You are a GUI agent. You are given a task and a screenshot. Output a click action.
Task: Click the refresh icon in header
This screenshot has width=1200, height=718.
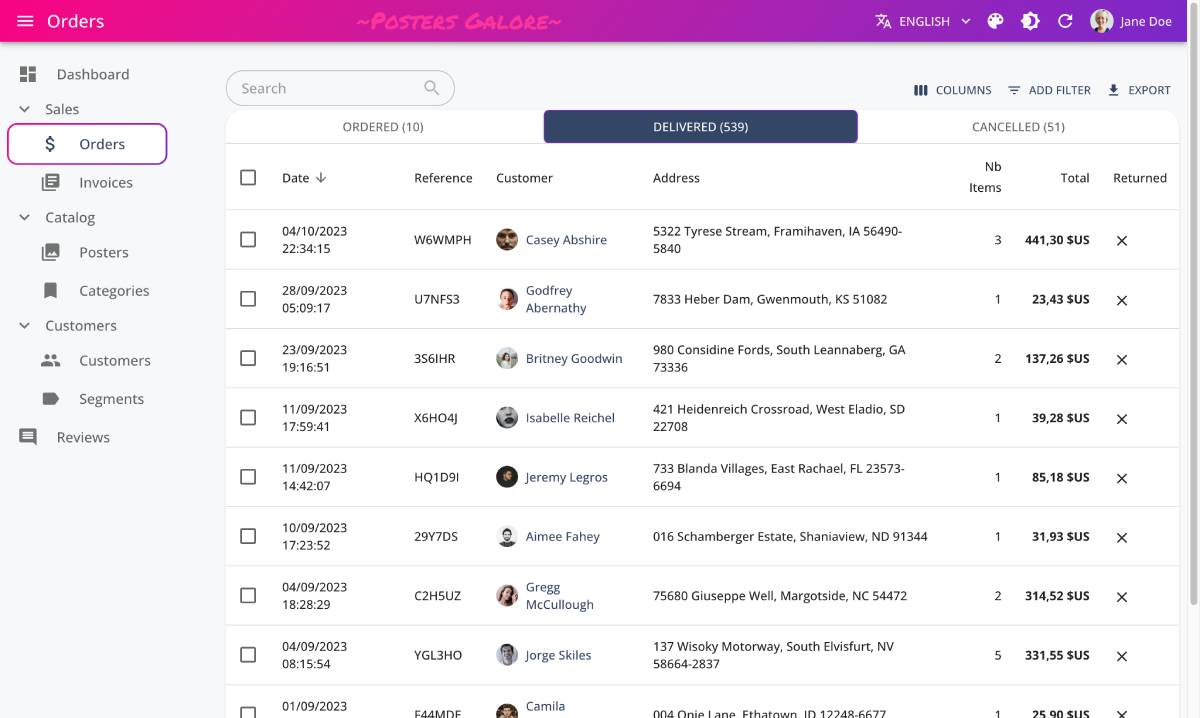tap(1065, 21)
